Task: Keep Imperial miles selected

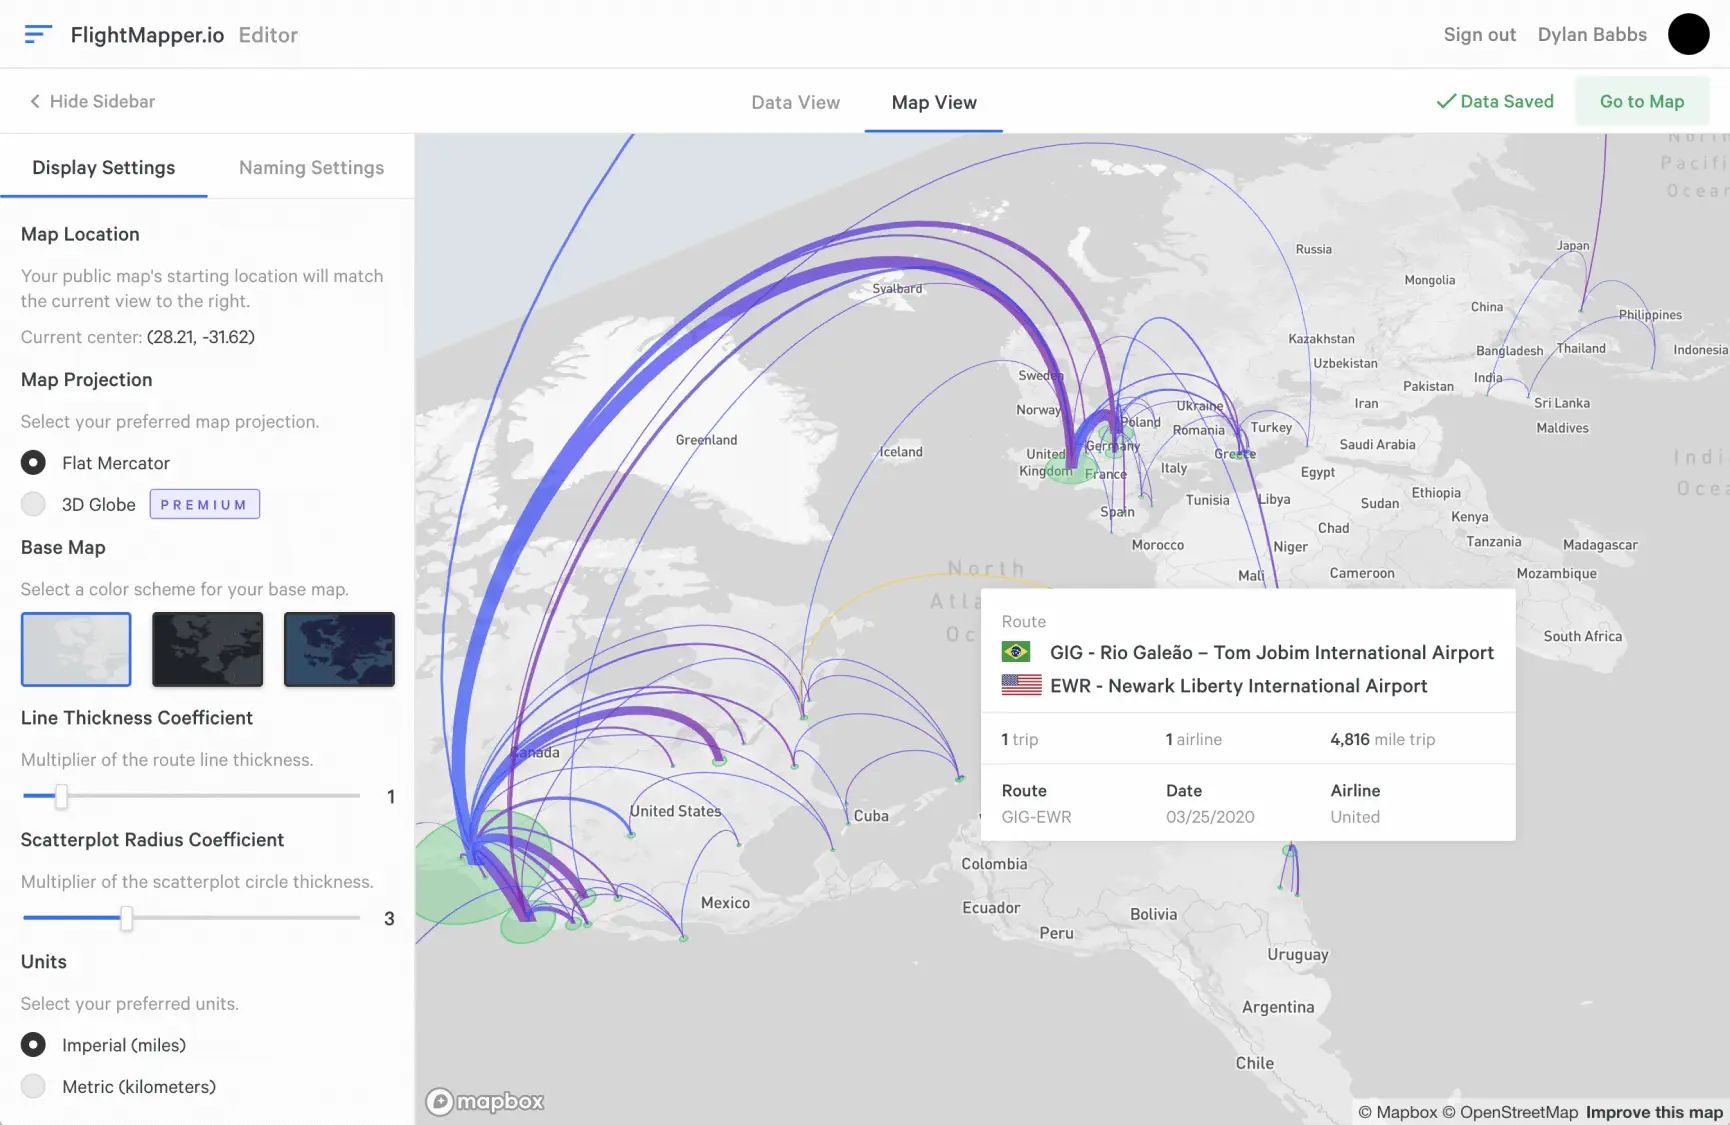Action: [x=33, y=1044]
